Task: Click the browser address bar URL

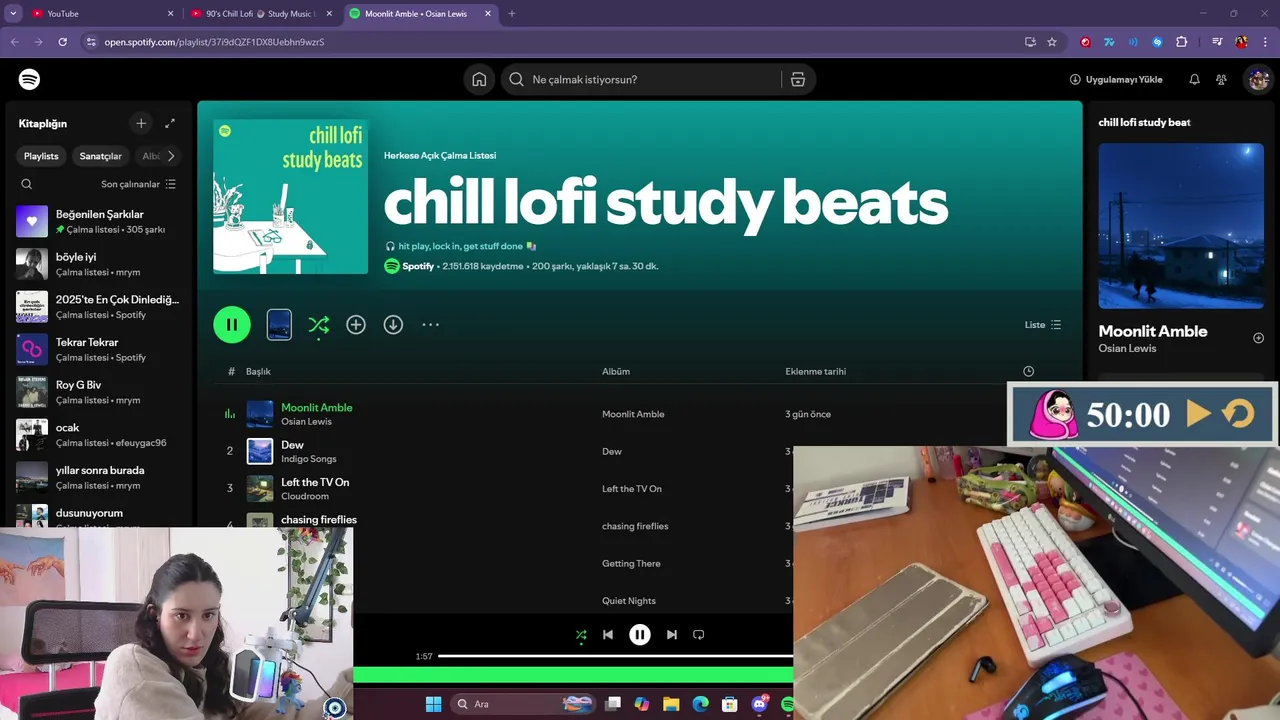Action: (214, 42)
